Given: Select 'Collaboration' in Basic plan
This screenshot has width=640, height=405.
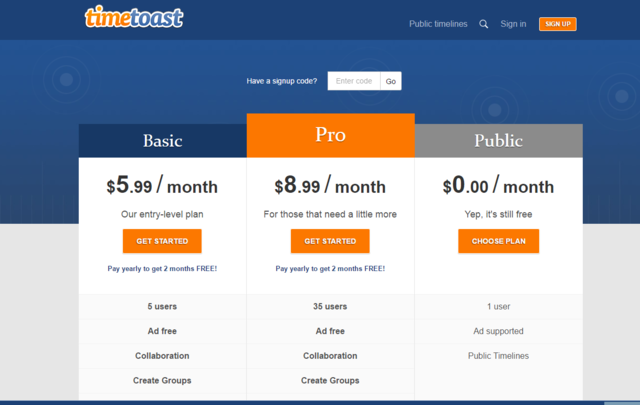Looking at the screenshot, I should (x=162, y=356).
